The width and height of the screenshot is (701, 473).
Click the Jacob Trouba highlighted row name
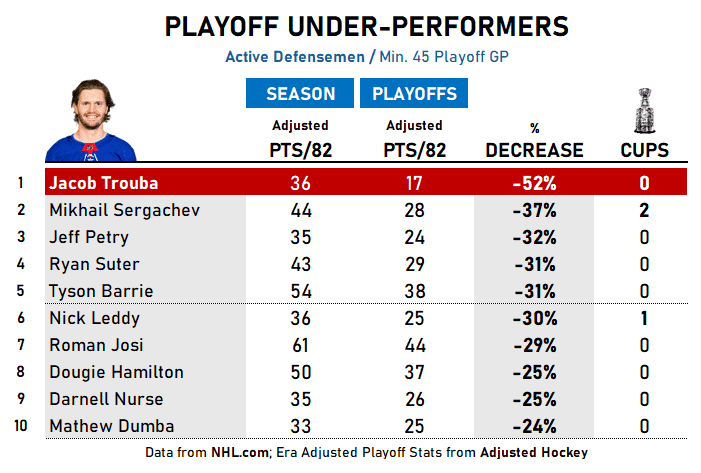pos(103,183)
